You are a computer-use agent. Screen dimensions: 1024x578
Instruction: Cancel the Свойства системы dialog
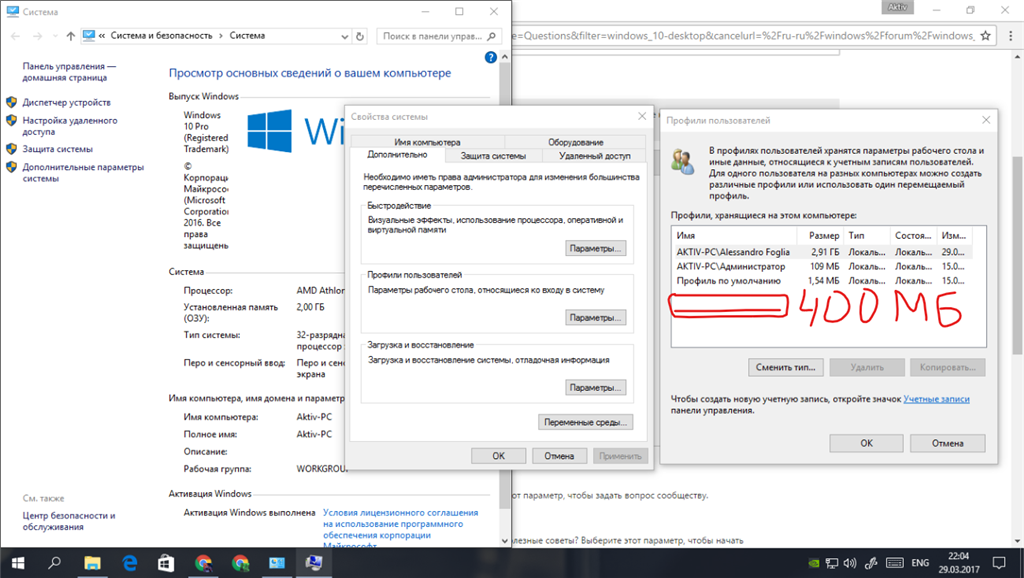point(559,456)
